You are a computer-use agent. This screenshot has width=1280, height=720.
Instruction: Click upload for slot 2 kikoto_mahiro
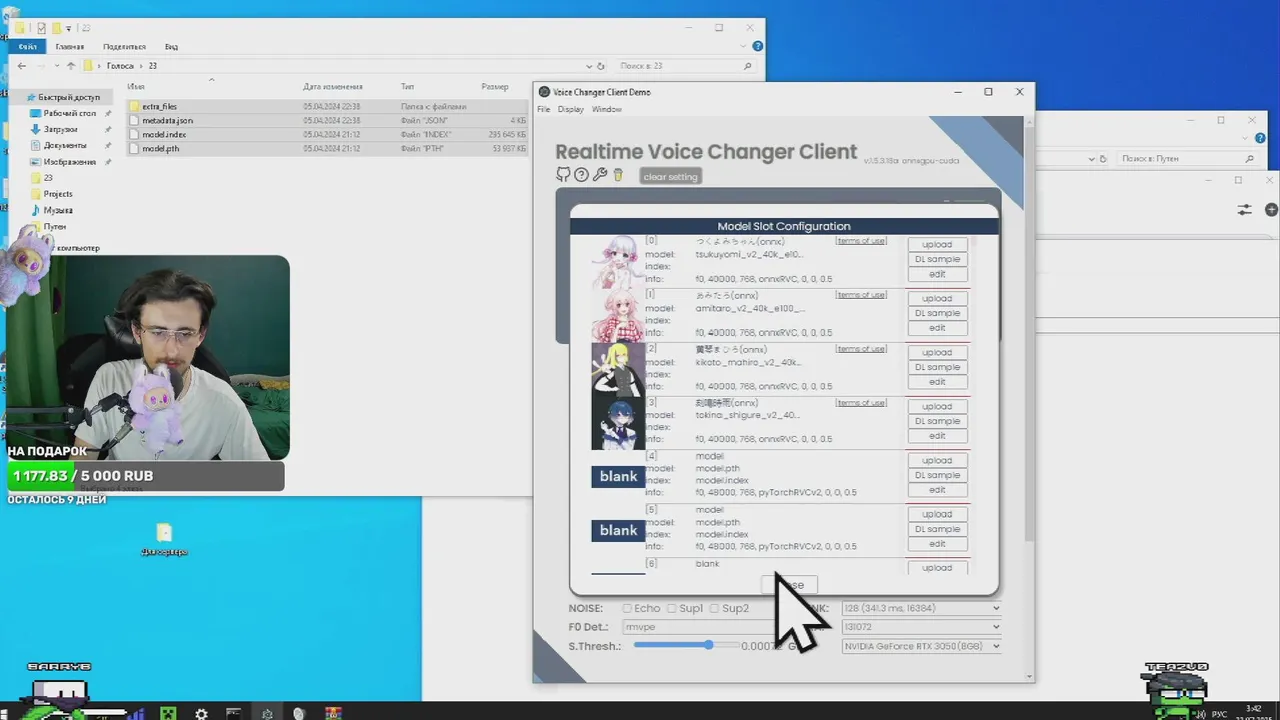coord(937,352)
